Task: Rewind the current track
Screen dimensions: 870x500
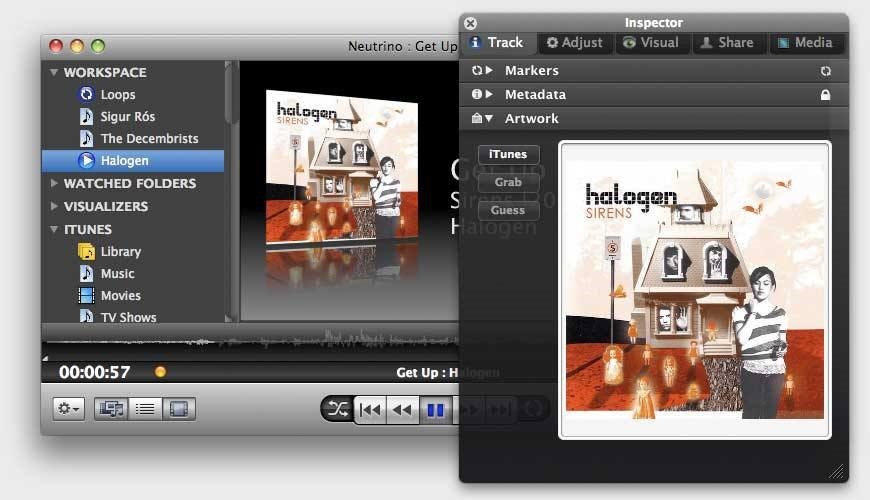Action: (402, 410)
